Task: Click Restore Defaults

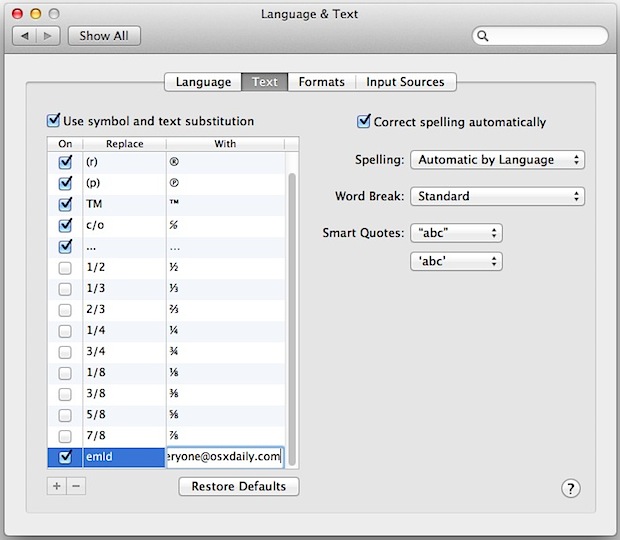Action: (239, 486)
